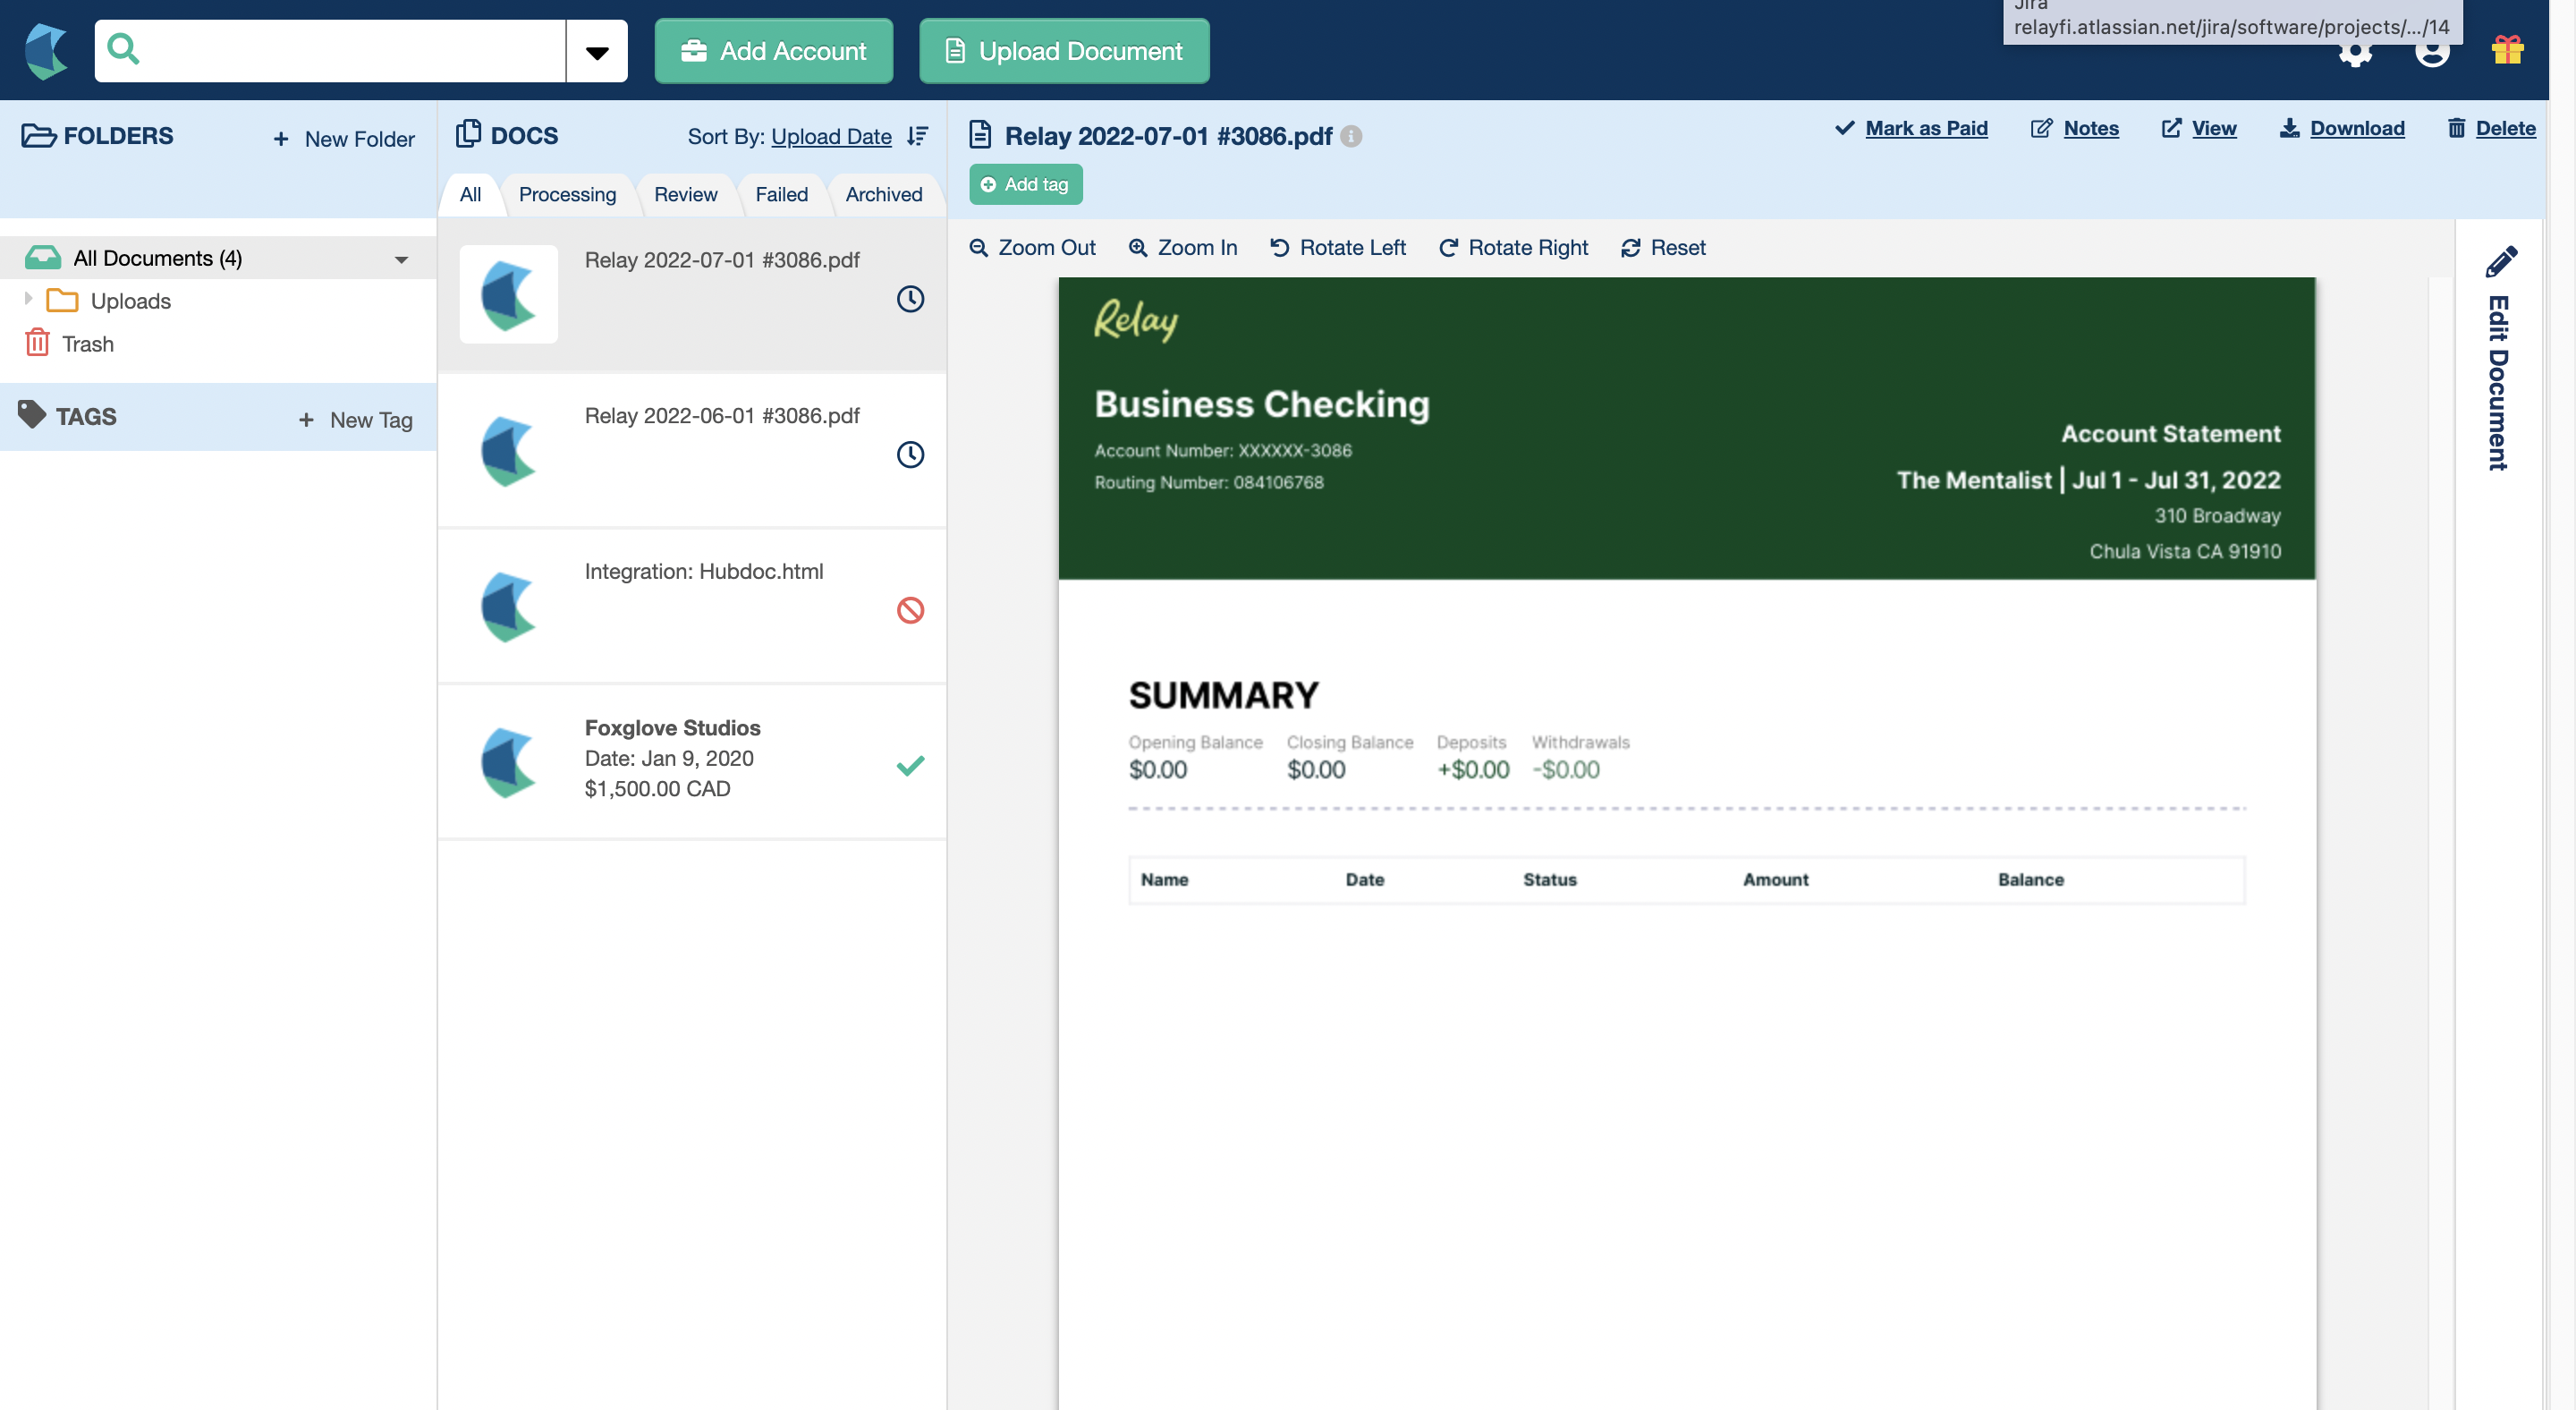
Task: Open the search filter dropdown
Action: (x=596, y=50)
